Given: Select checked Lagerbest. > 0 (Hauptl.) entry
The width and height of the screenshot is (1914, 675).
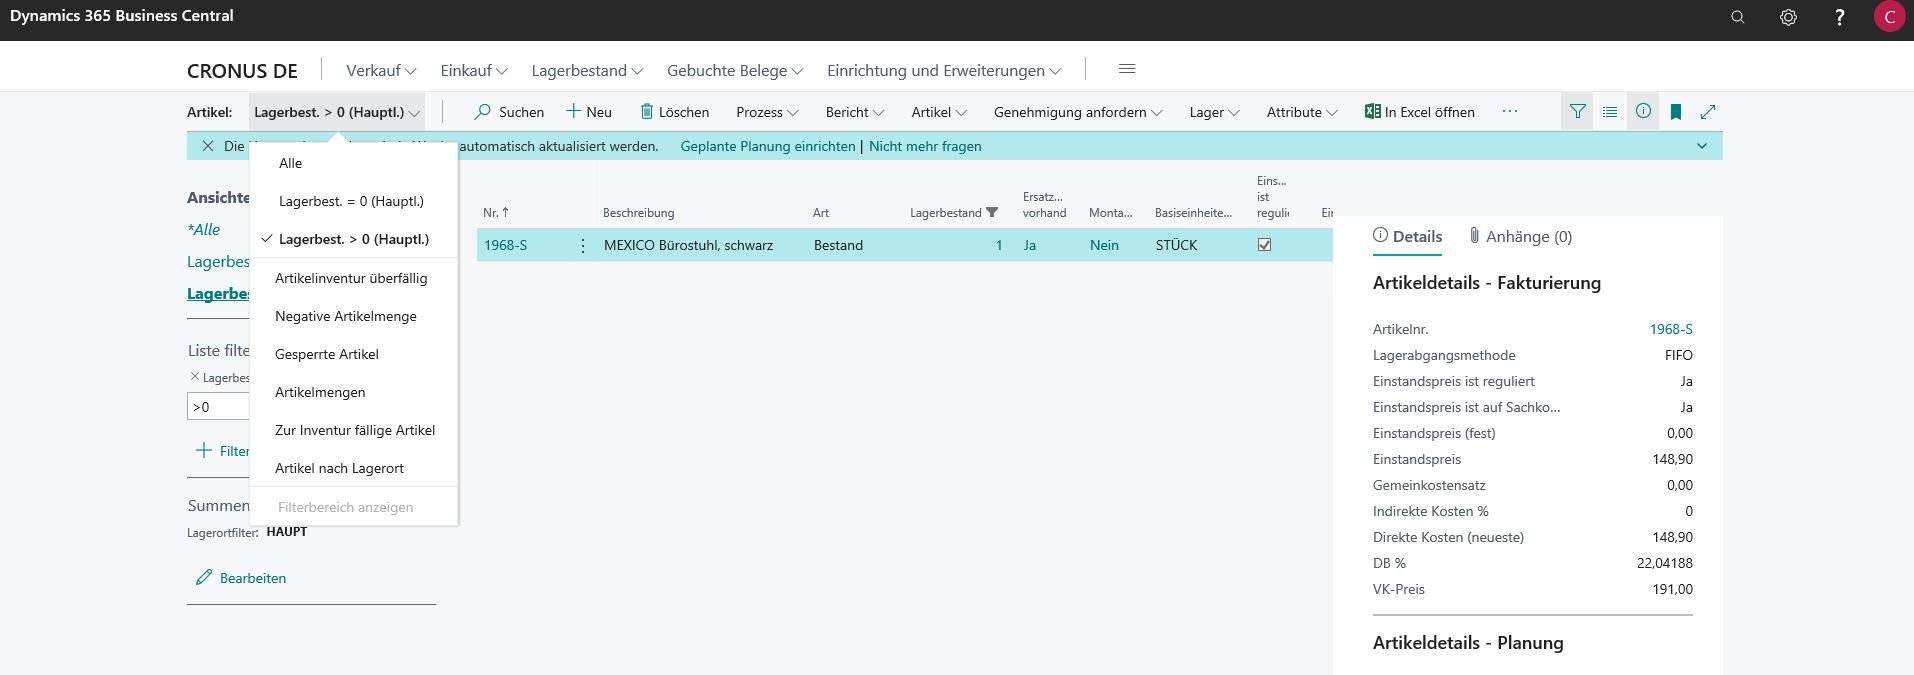Looking at the screenshot, I should [x=354, y=239].
